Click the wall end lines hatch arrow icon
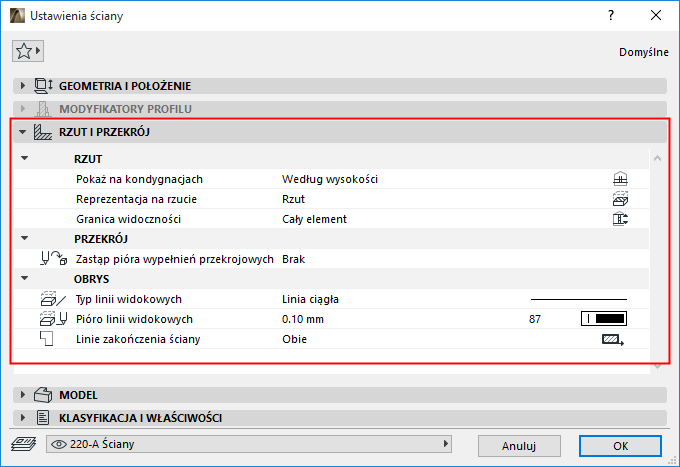The image size is (680, 467). 613,339
